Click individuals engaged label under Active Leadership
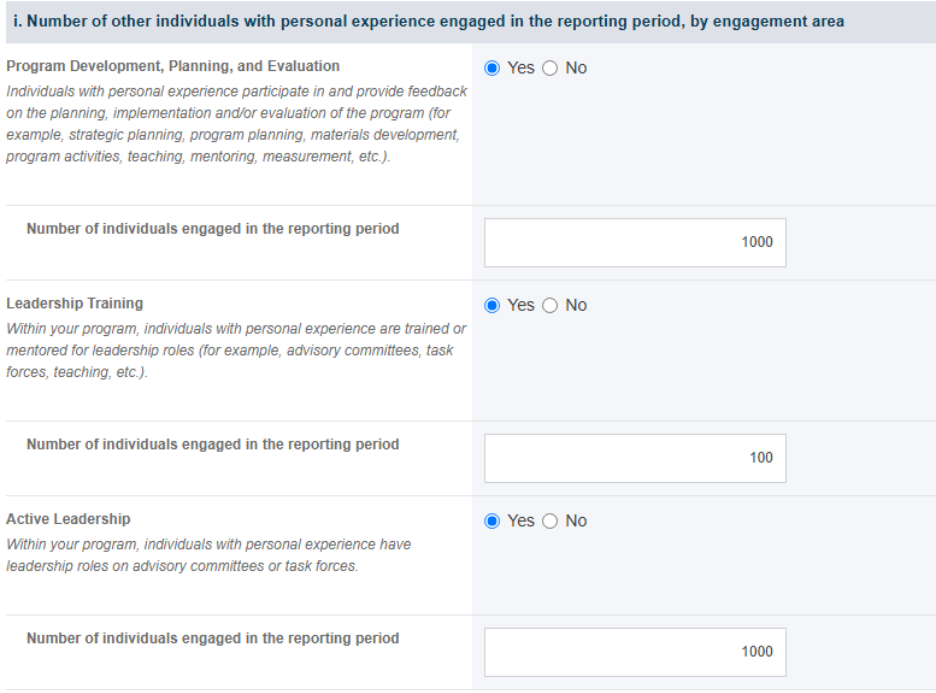The width and height of the screenshot is (936, 693). click(213, 638)
